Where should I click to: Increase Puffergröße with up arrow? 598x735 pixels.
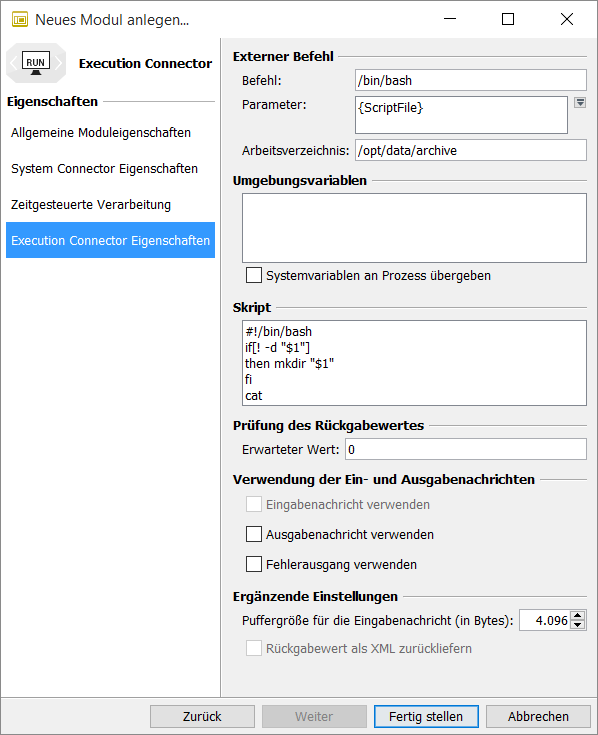578,615
